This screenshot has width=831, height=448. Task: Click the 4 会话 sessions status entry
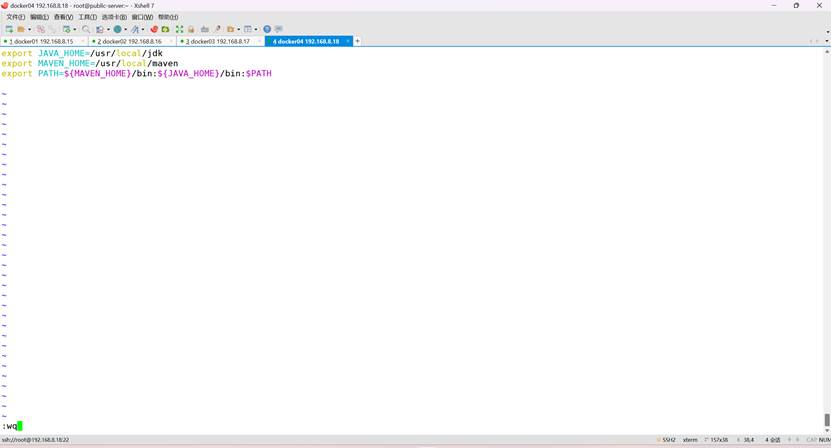point(773,440)
